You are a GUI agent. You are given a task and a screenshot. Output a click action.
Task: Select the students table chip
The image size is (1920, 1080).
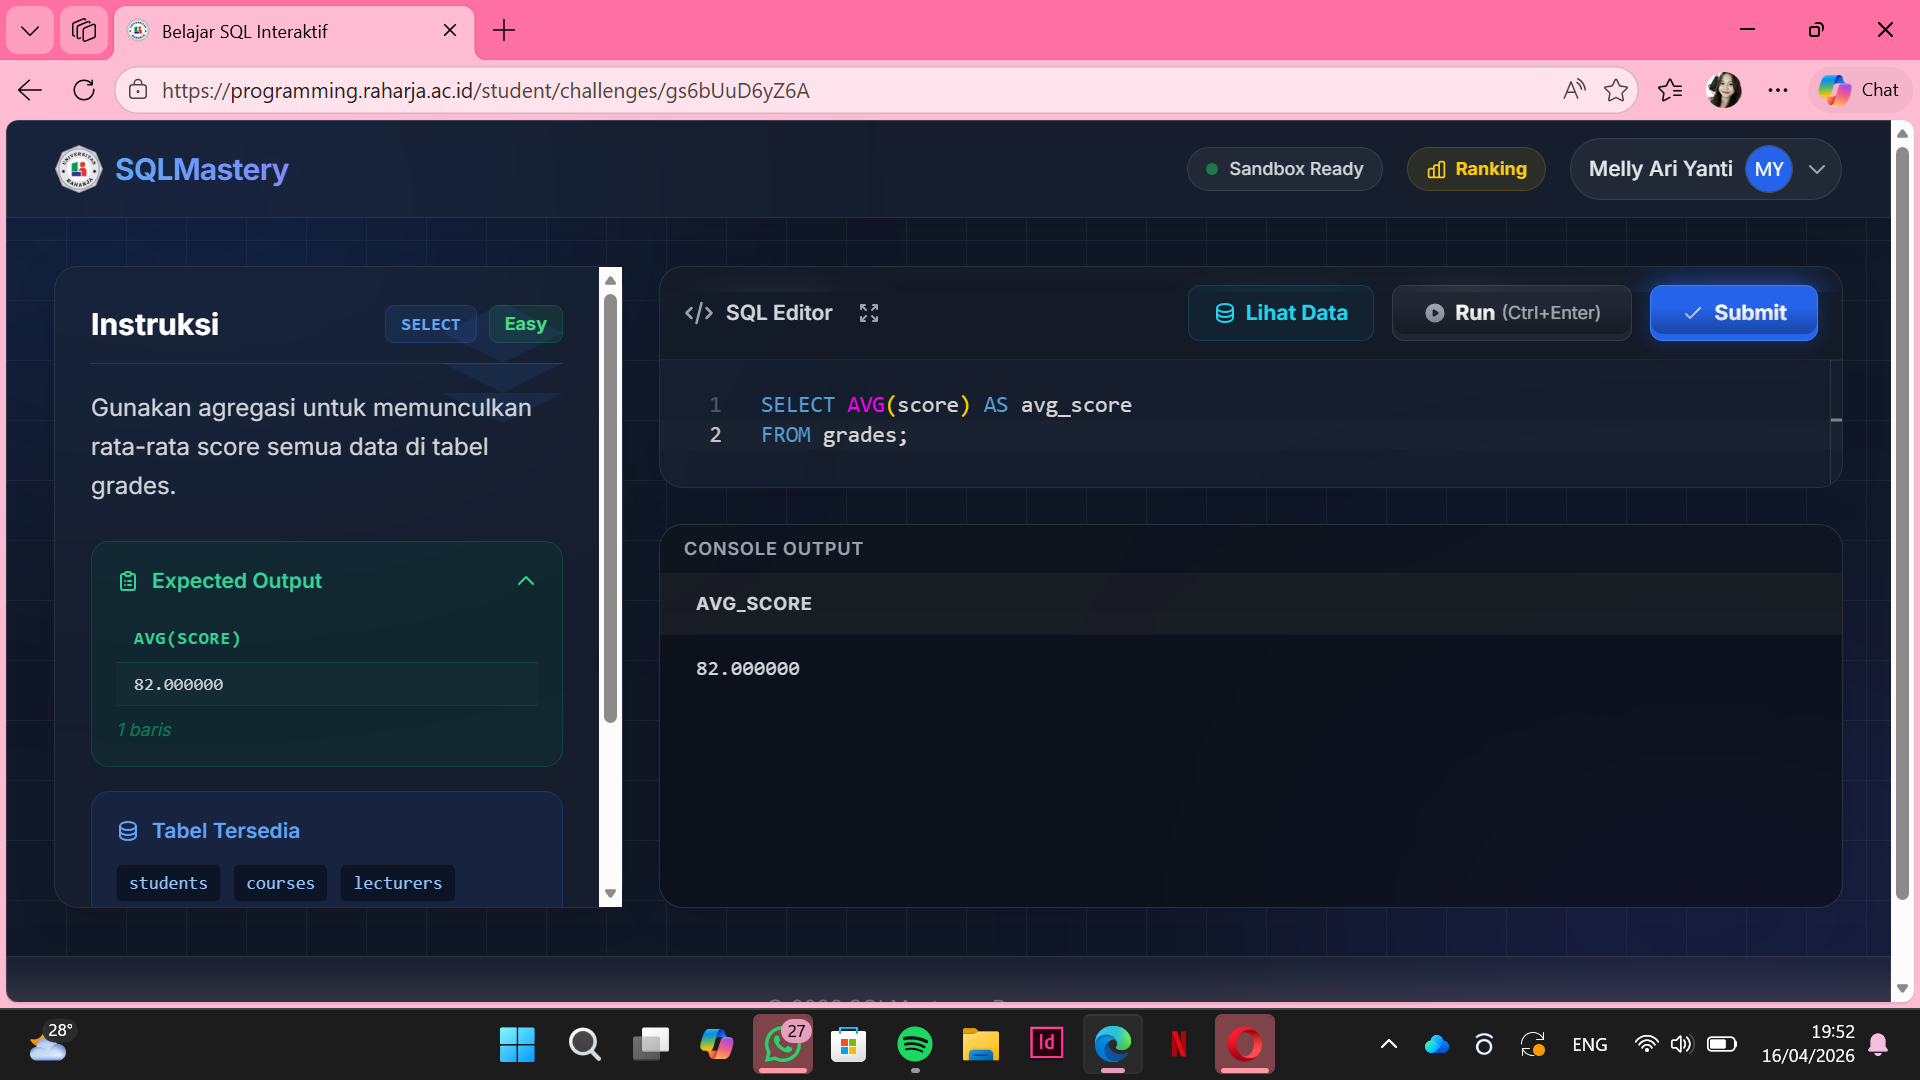pos(168,883)
